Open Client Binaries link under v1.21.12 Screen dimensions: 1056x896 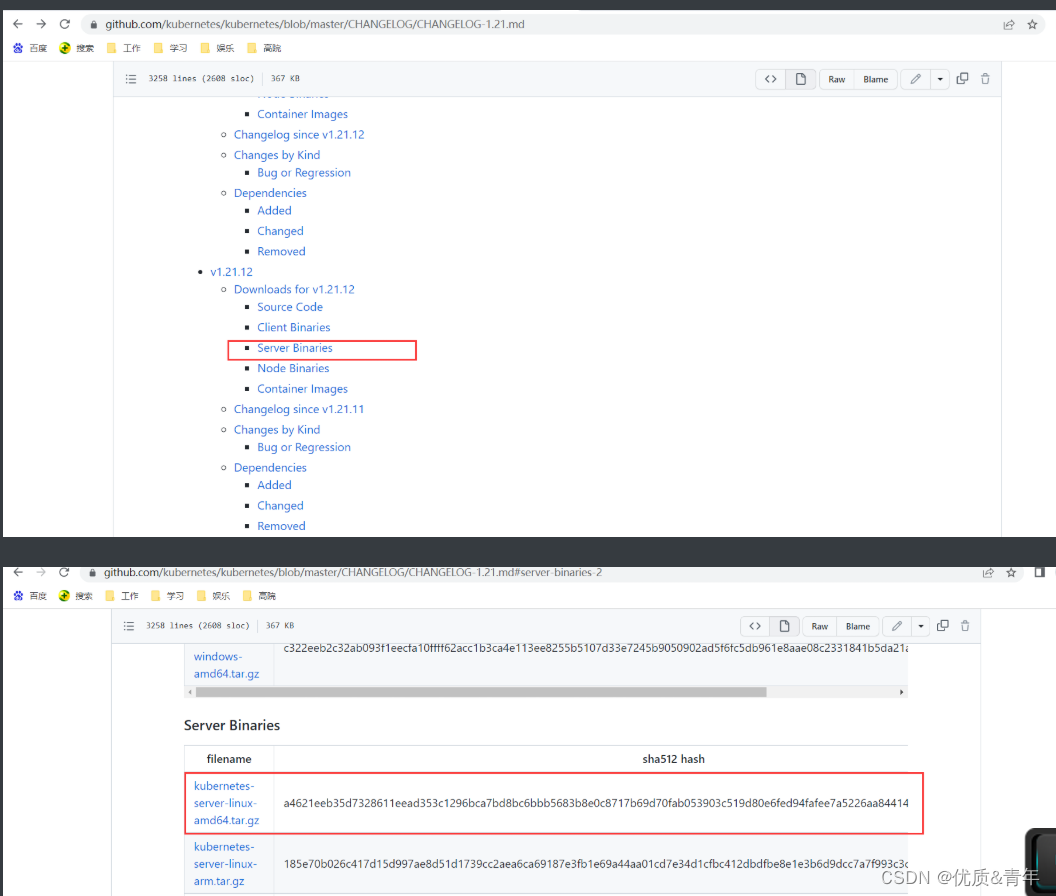294,327
